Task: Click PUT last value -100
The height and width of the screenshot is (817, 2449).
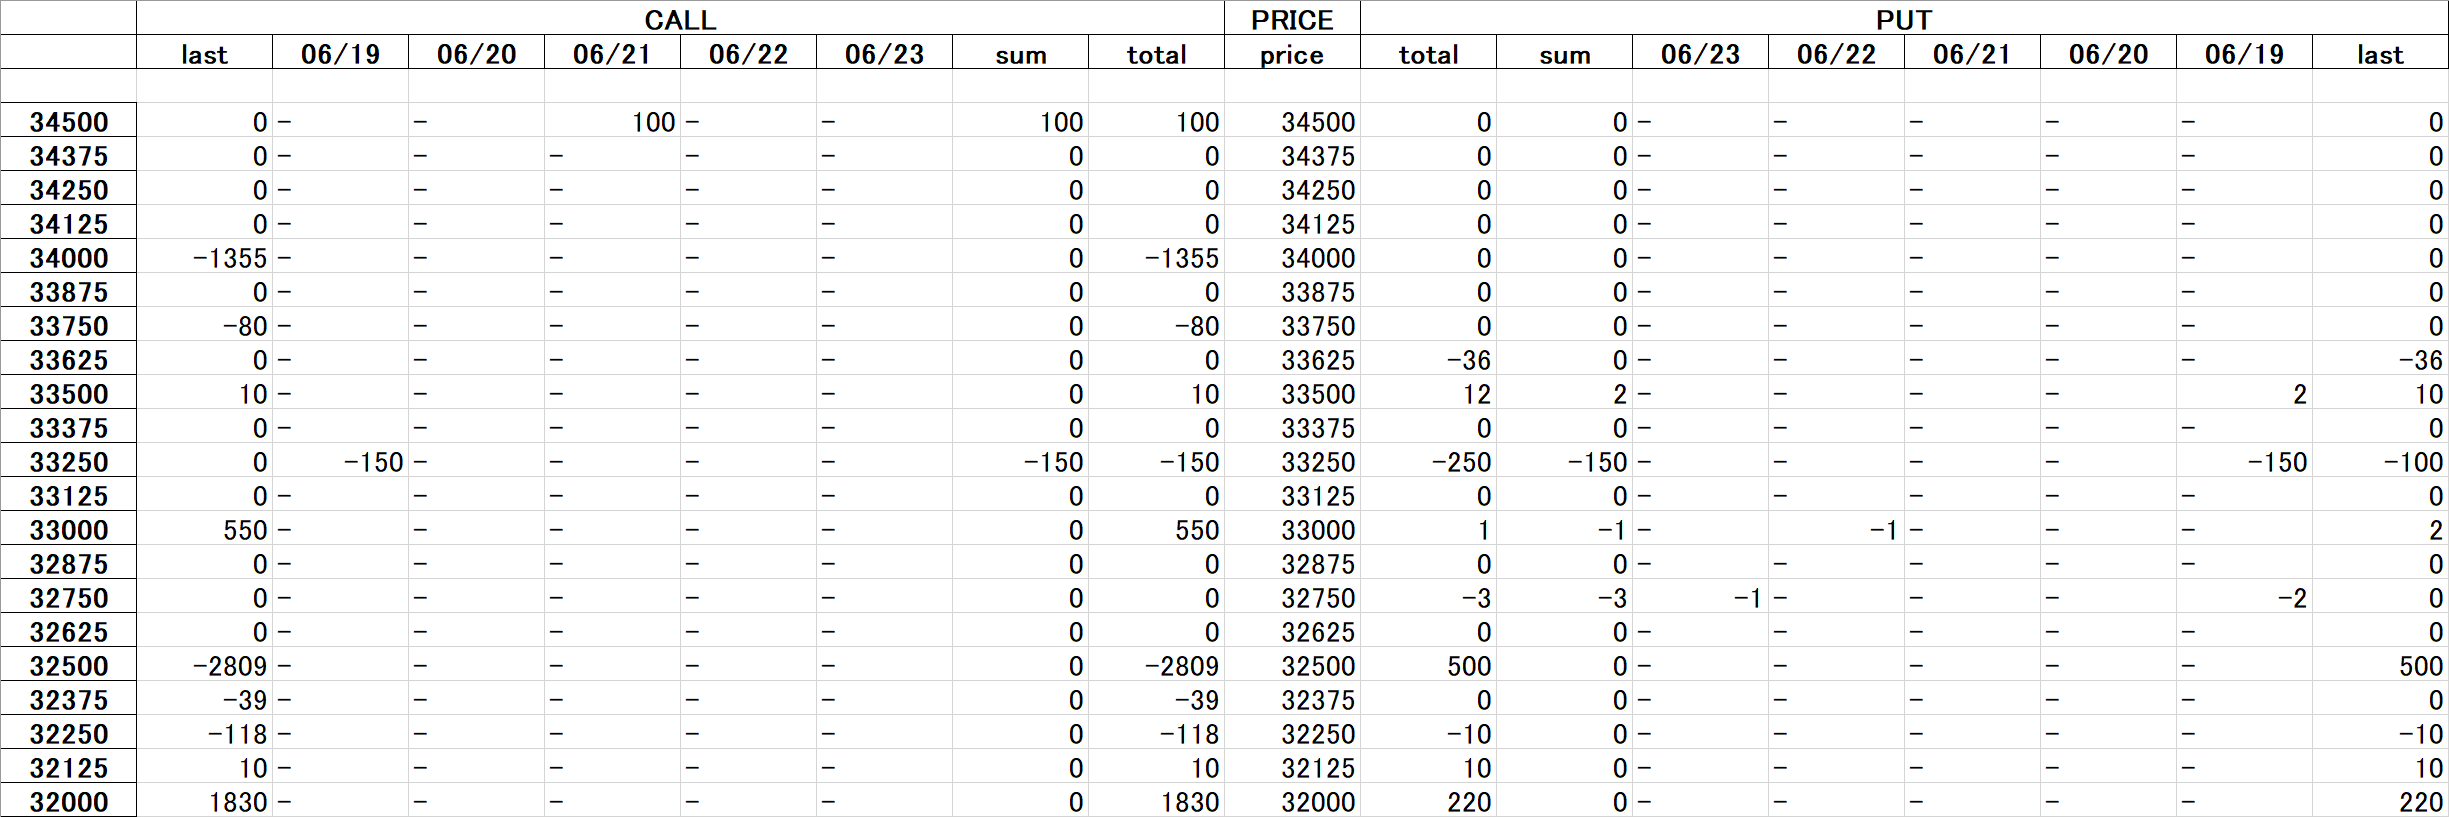Action: 2380,462
